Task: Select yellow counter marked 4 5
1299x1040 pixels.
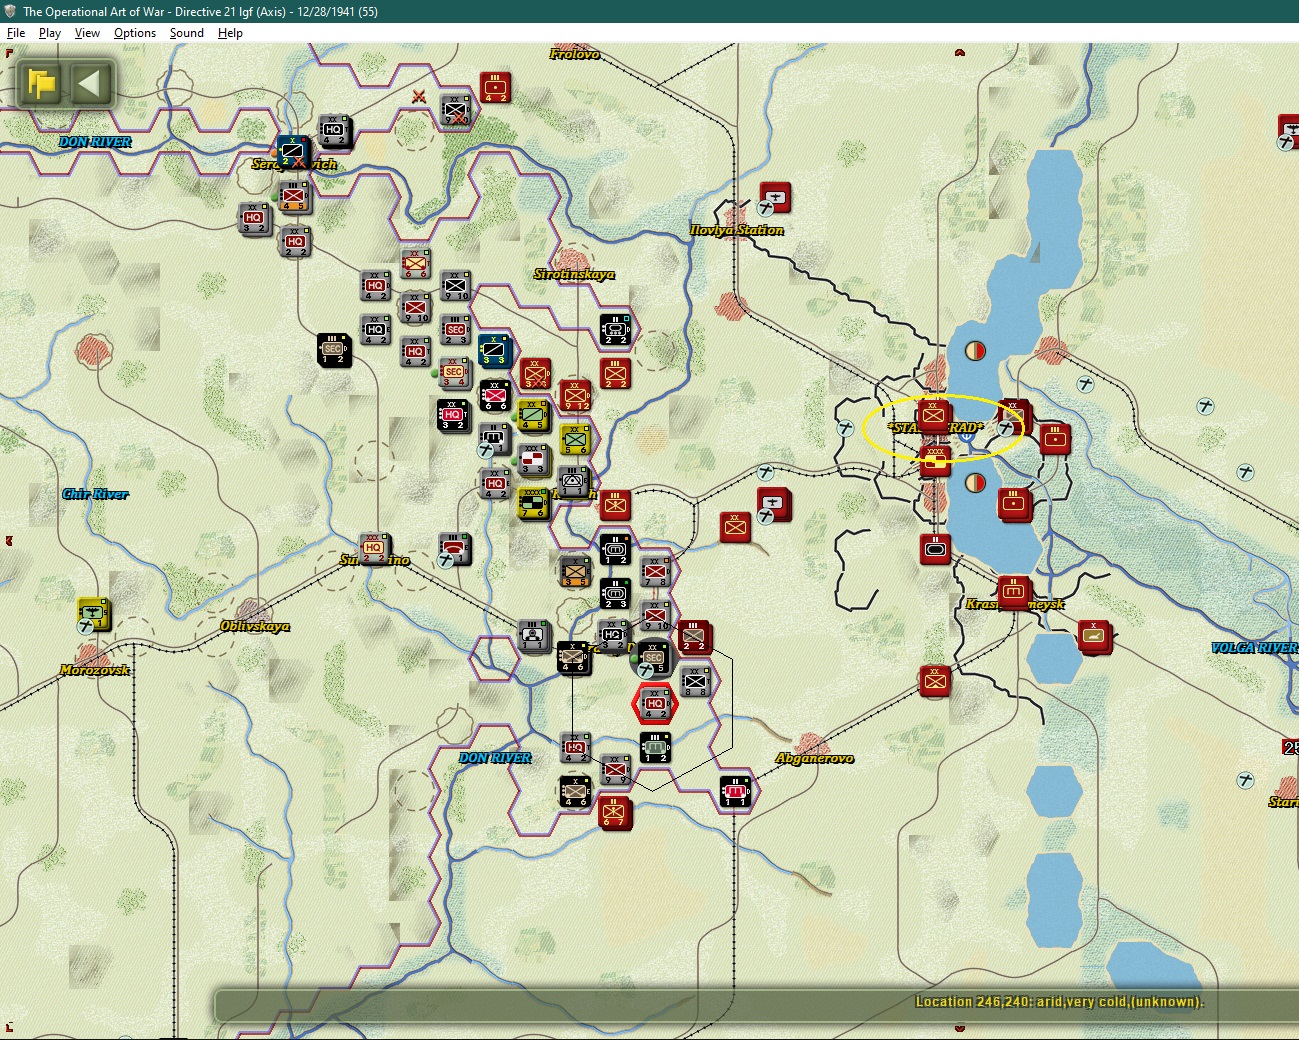Action: (x=534, y=415)
